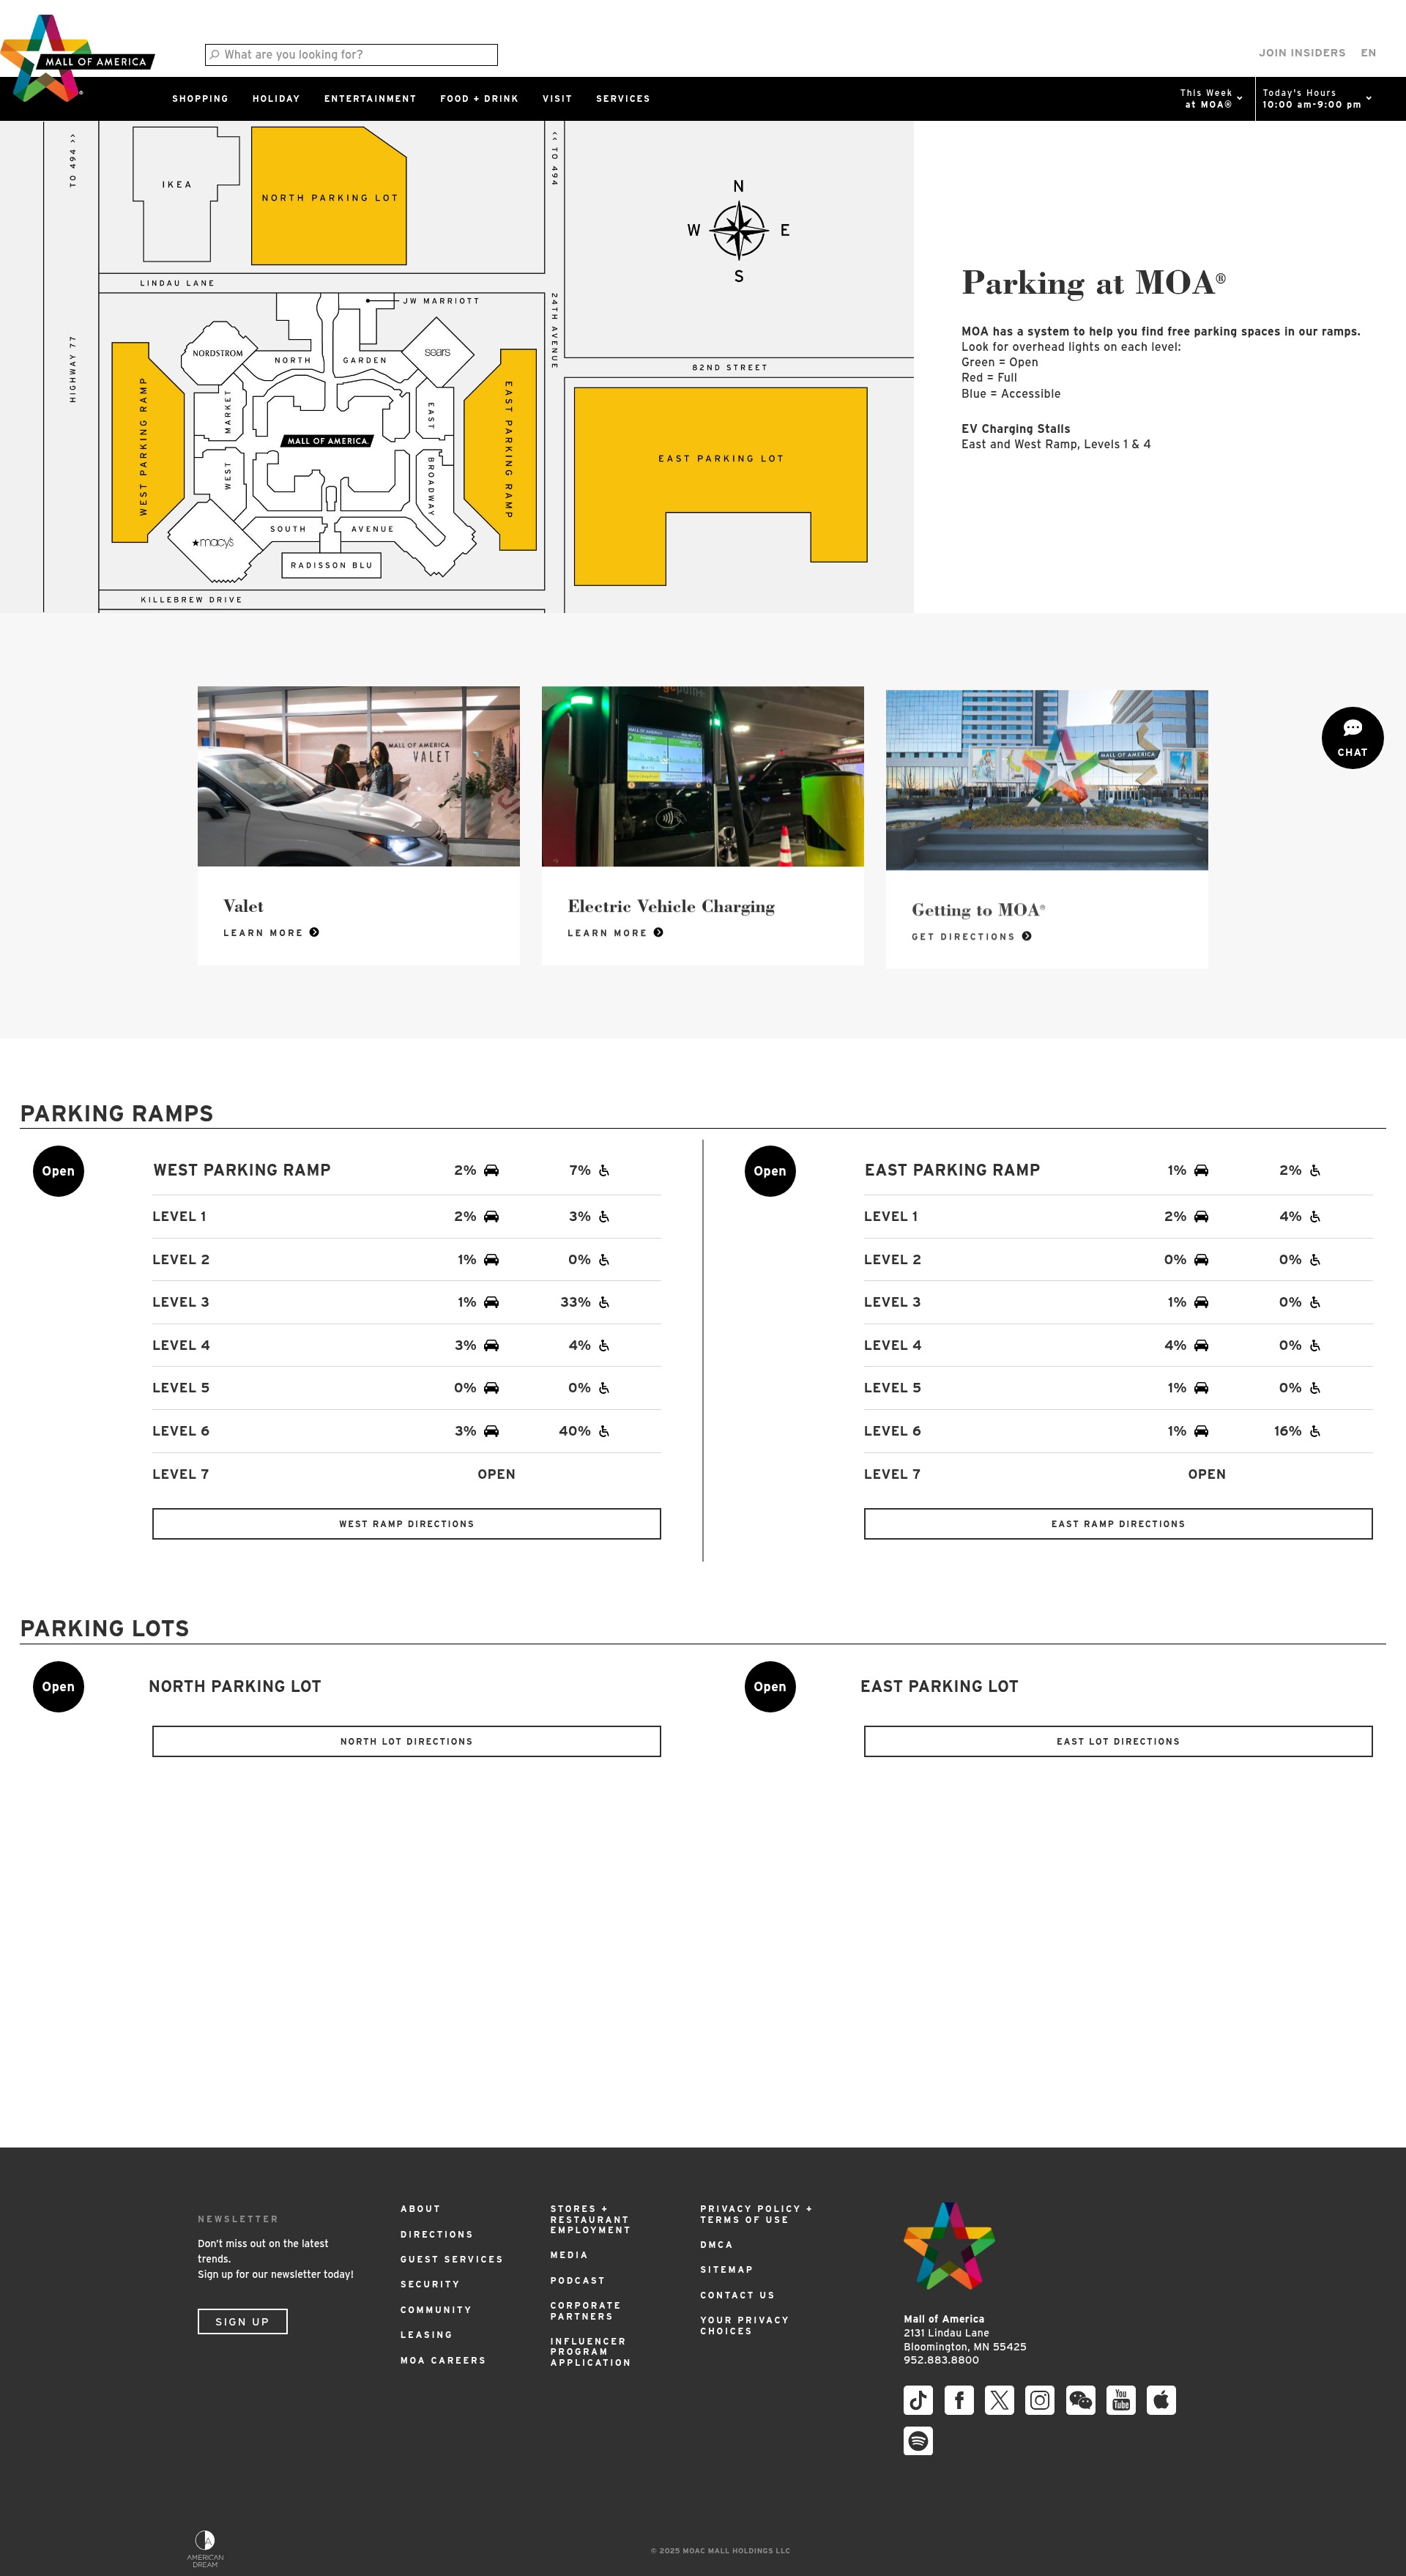Click the East Lot Directions button
Image resolution: width=1406 pixels, height=2576 pixels.
click(1118, 1741)
